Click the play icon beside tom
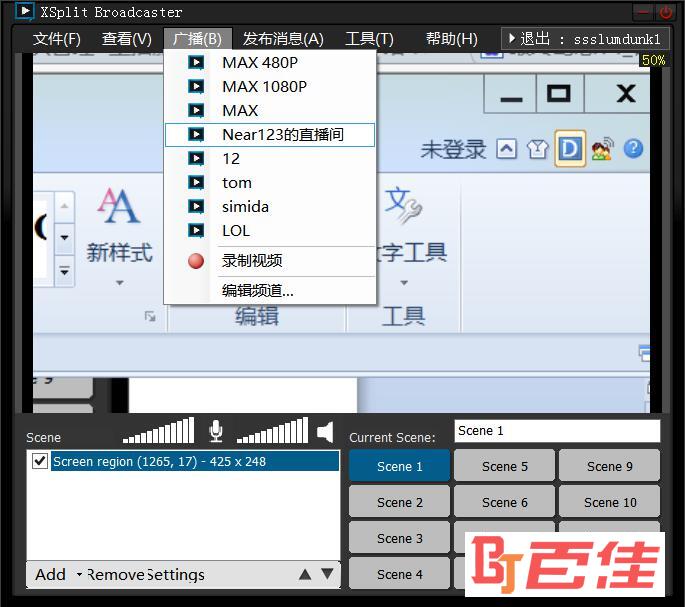The height and width of the screenshot is (607, 685). [x=196, y=182]
